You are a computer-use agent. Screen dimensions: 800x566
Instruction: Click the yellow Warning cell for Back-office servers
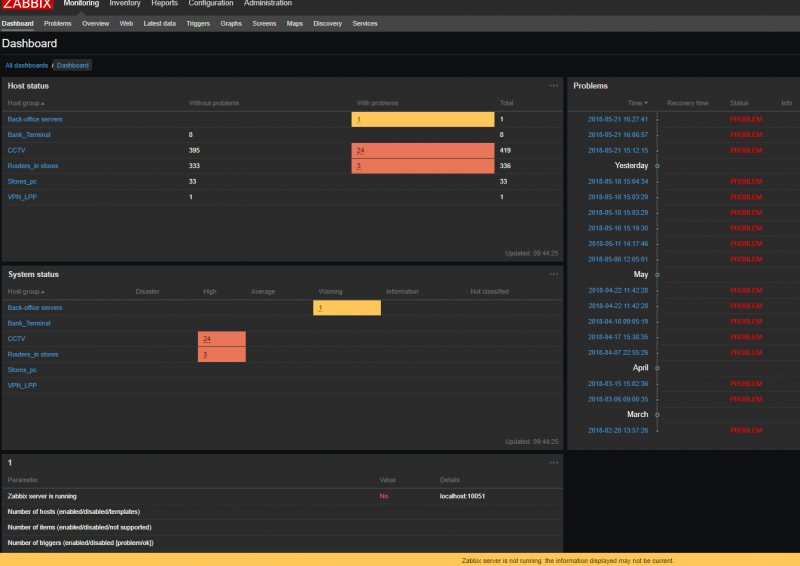[346, 308]
